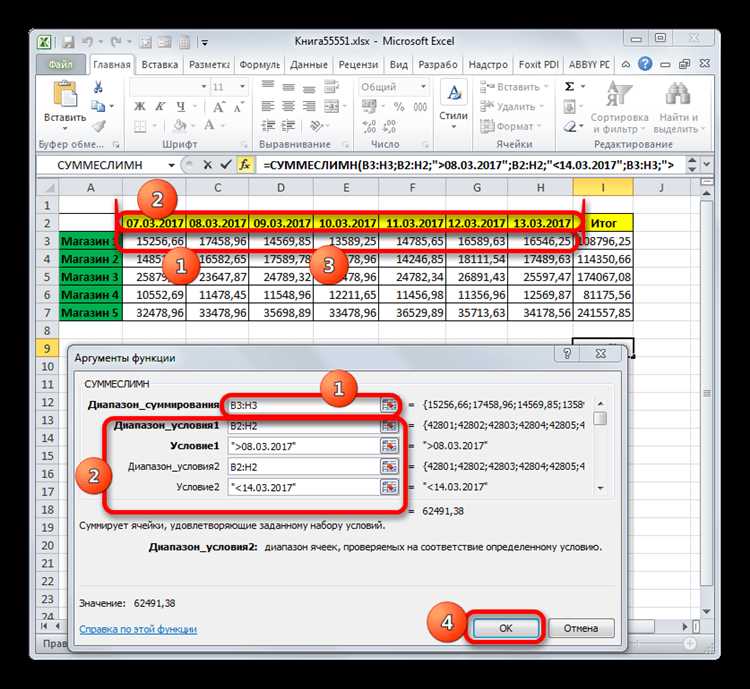Open the Foxit PDF ribbon tab
Viewport: 750px width, 689px height.
pos(539,65)
